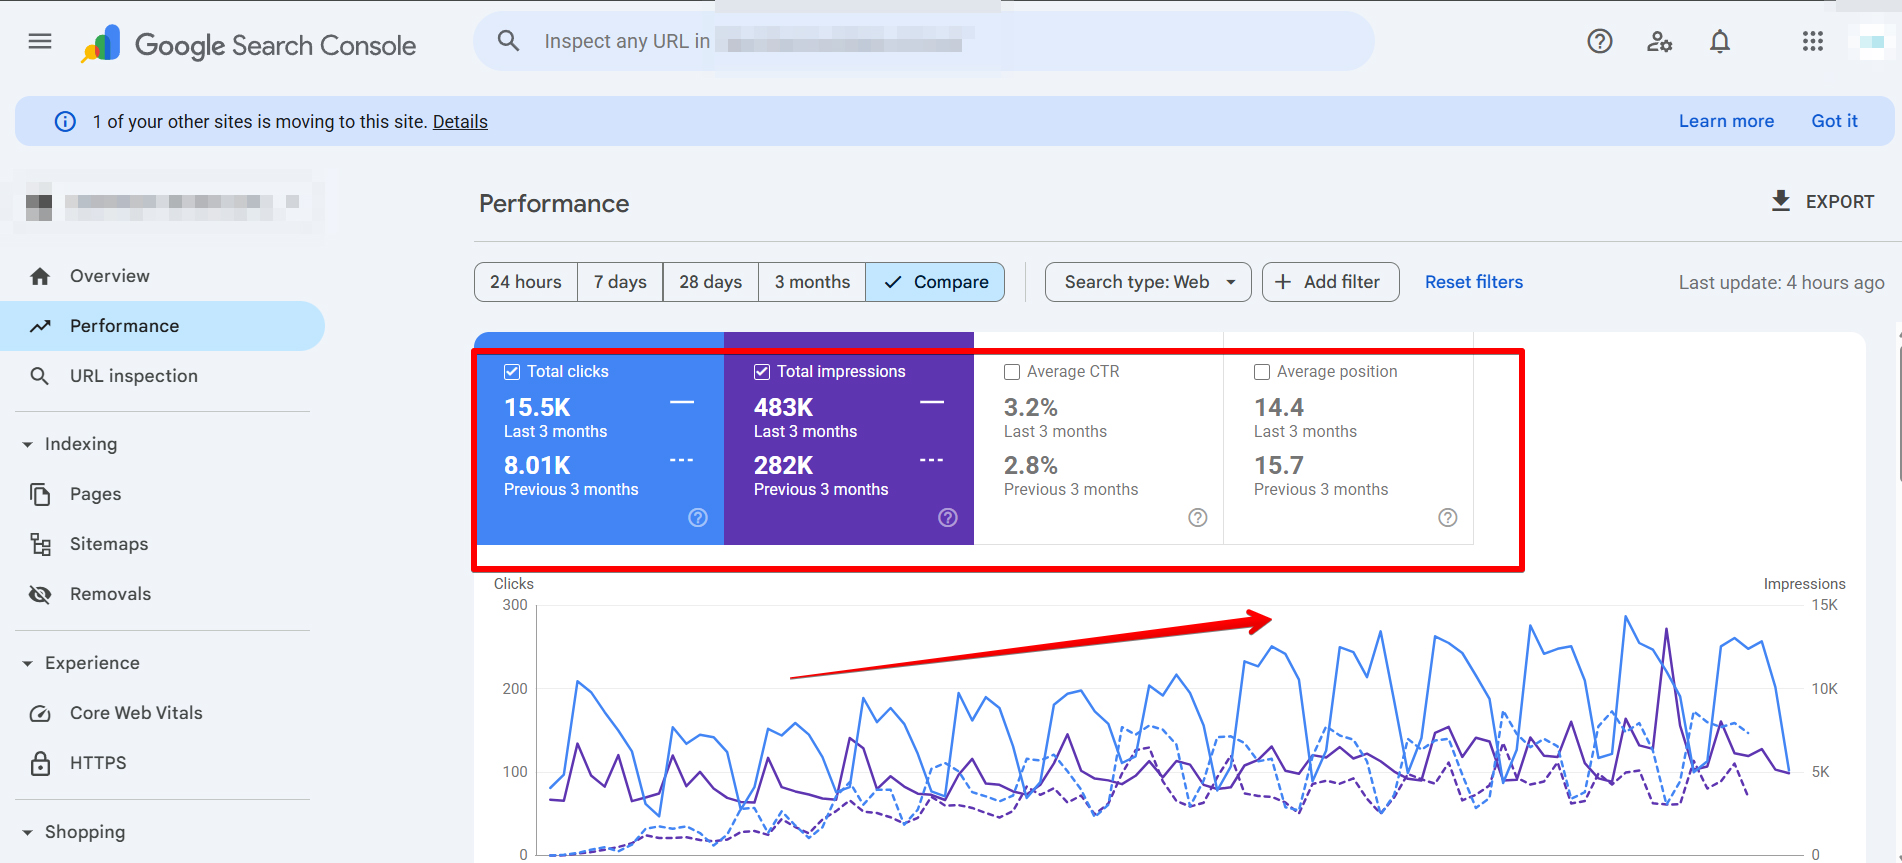Open Core Web Vitals in sidebar
The image size is (1902, 863).
point(136,713)
